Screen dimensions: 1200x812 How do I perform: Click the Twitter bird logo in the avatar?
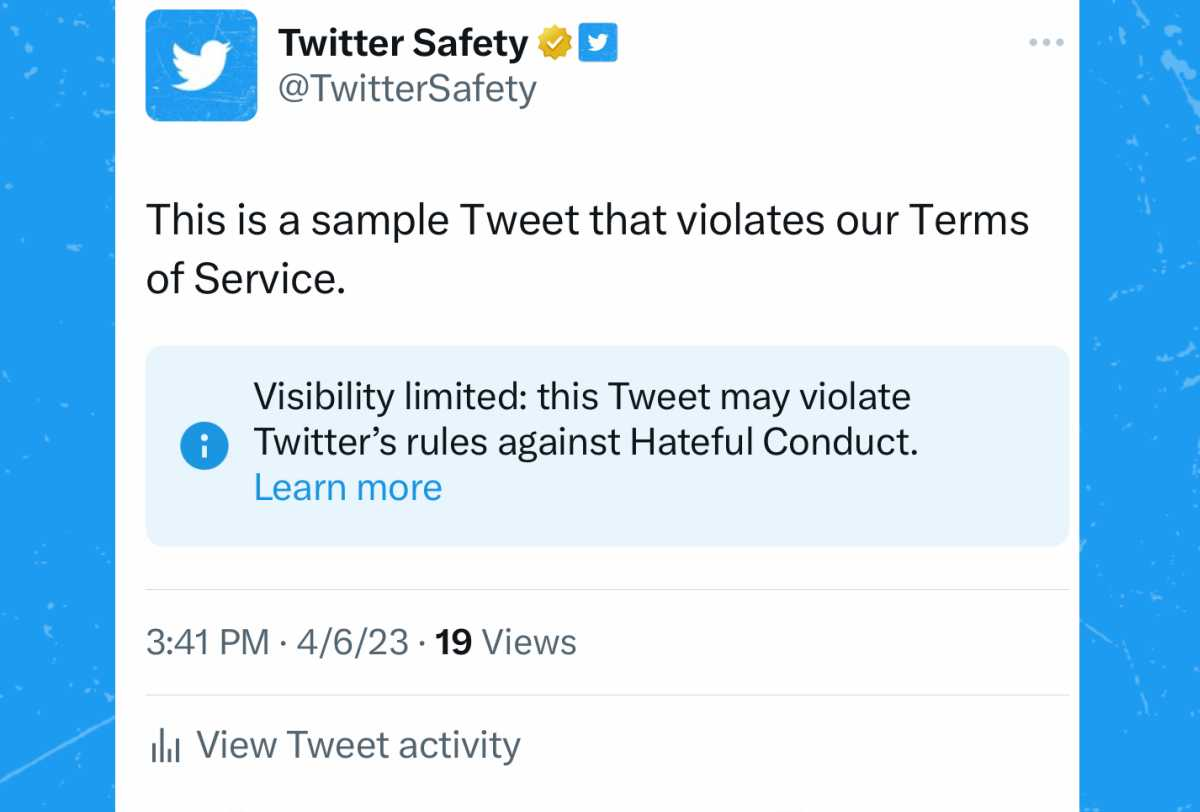coord(201,64)
